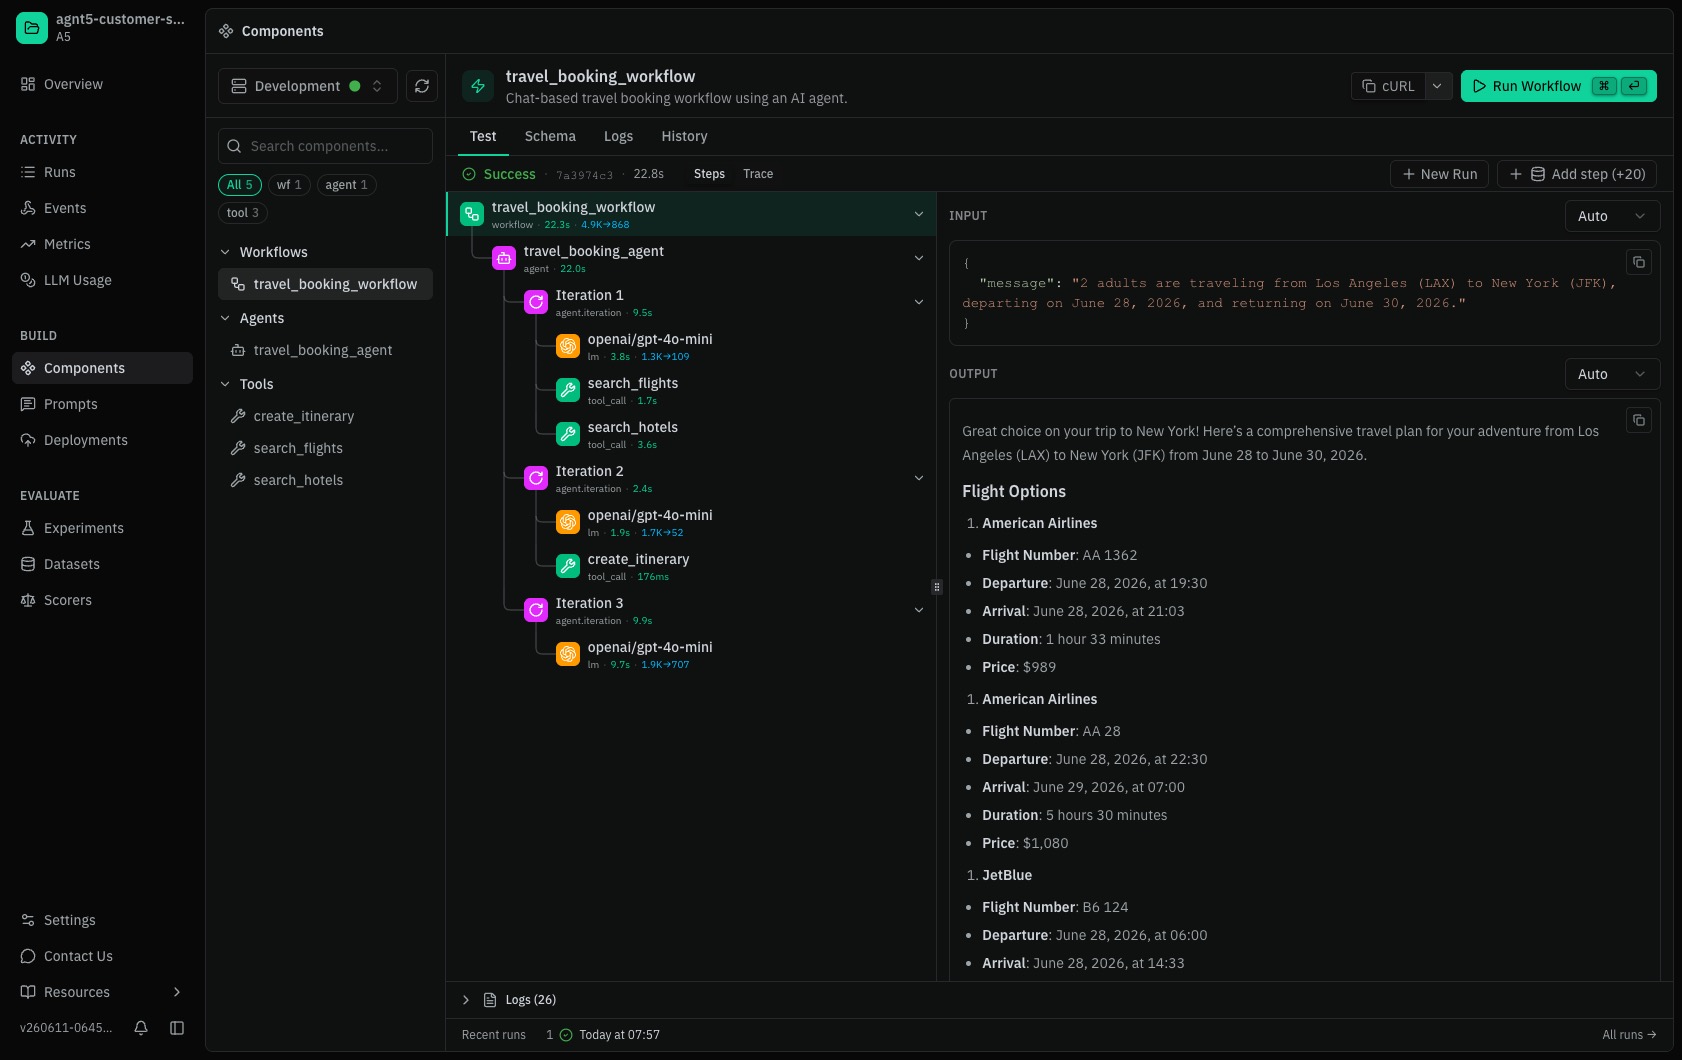Switch to the Schema tab
The height and width of the screenshot is (1060, 1682).
[550, 136]
